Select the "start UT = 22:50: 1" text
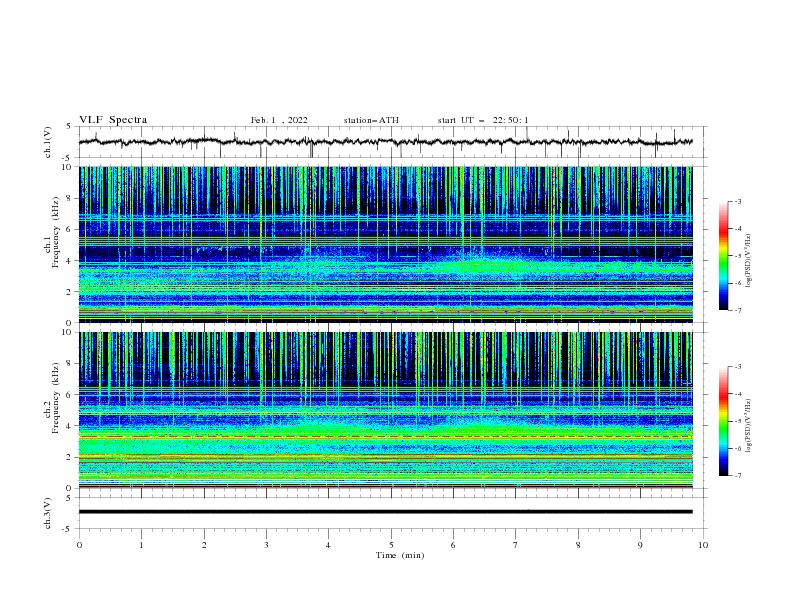The image size is (792, 612). point(483,120)
